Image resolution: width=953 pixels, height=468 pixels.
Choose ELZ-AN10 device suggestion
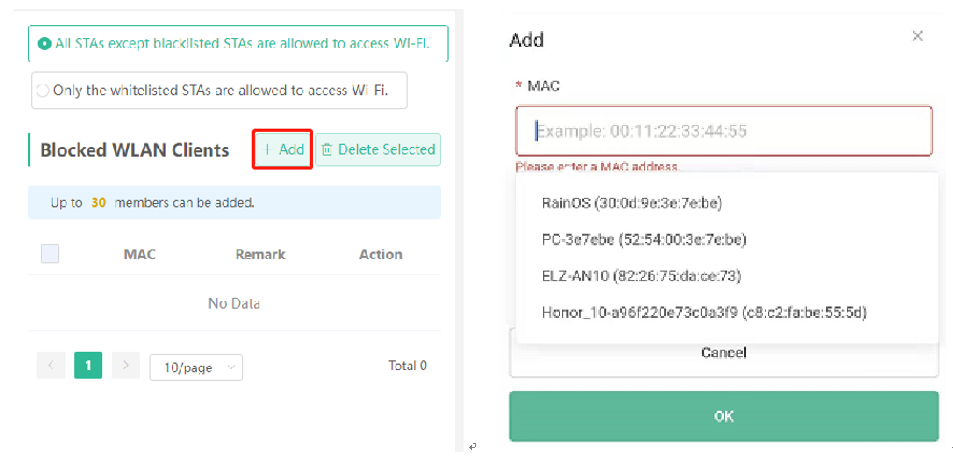641,277
